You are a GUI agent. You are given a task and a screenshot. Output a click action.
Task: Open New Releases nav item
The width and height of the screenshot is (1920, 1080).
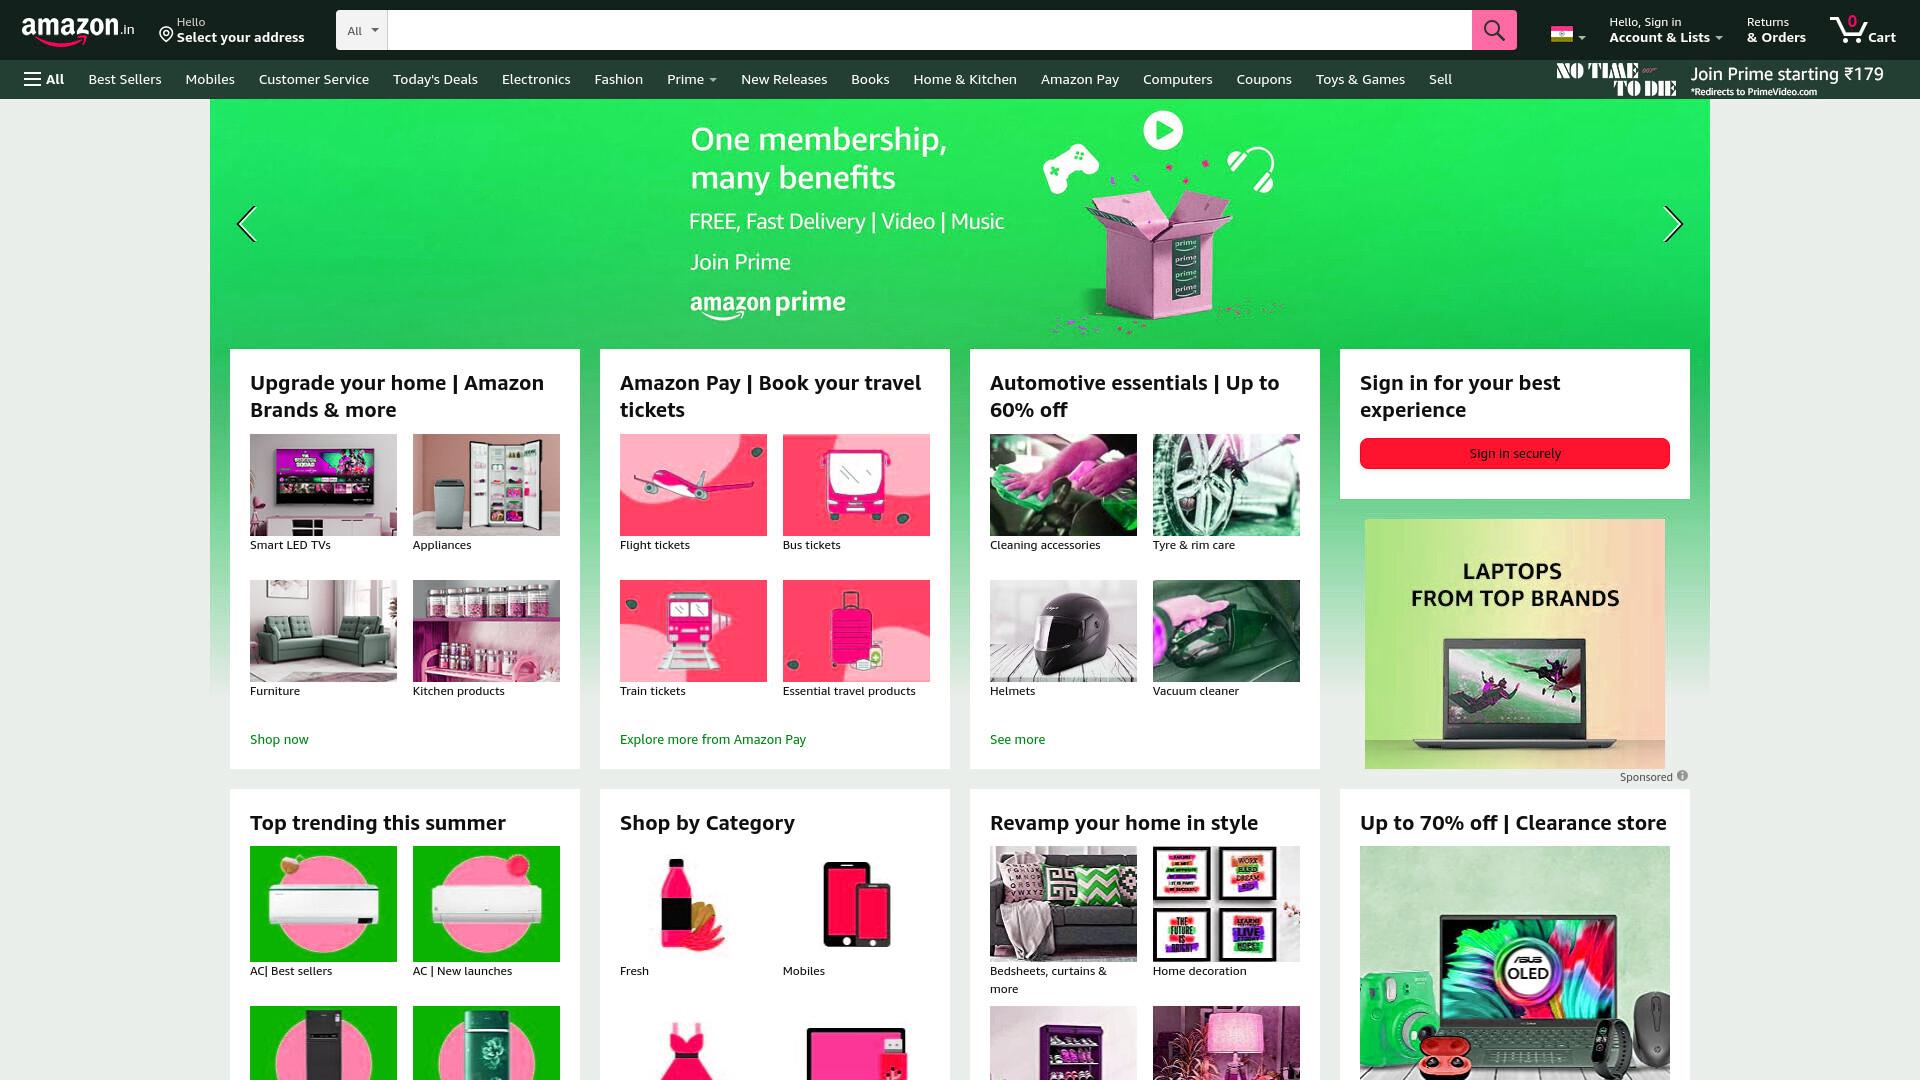784,79
